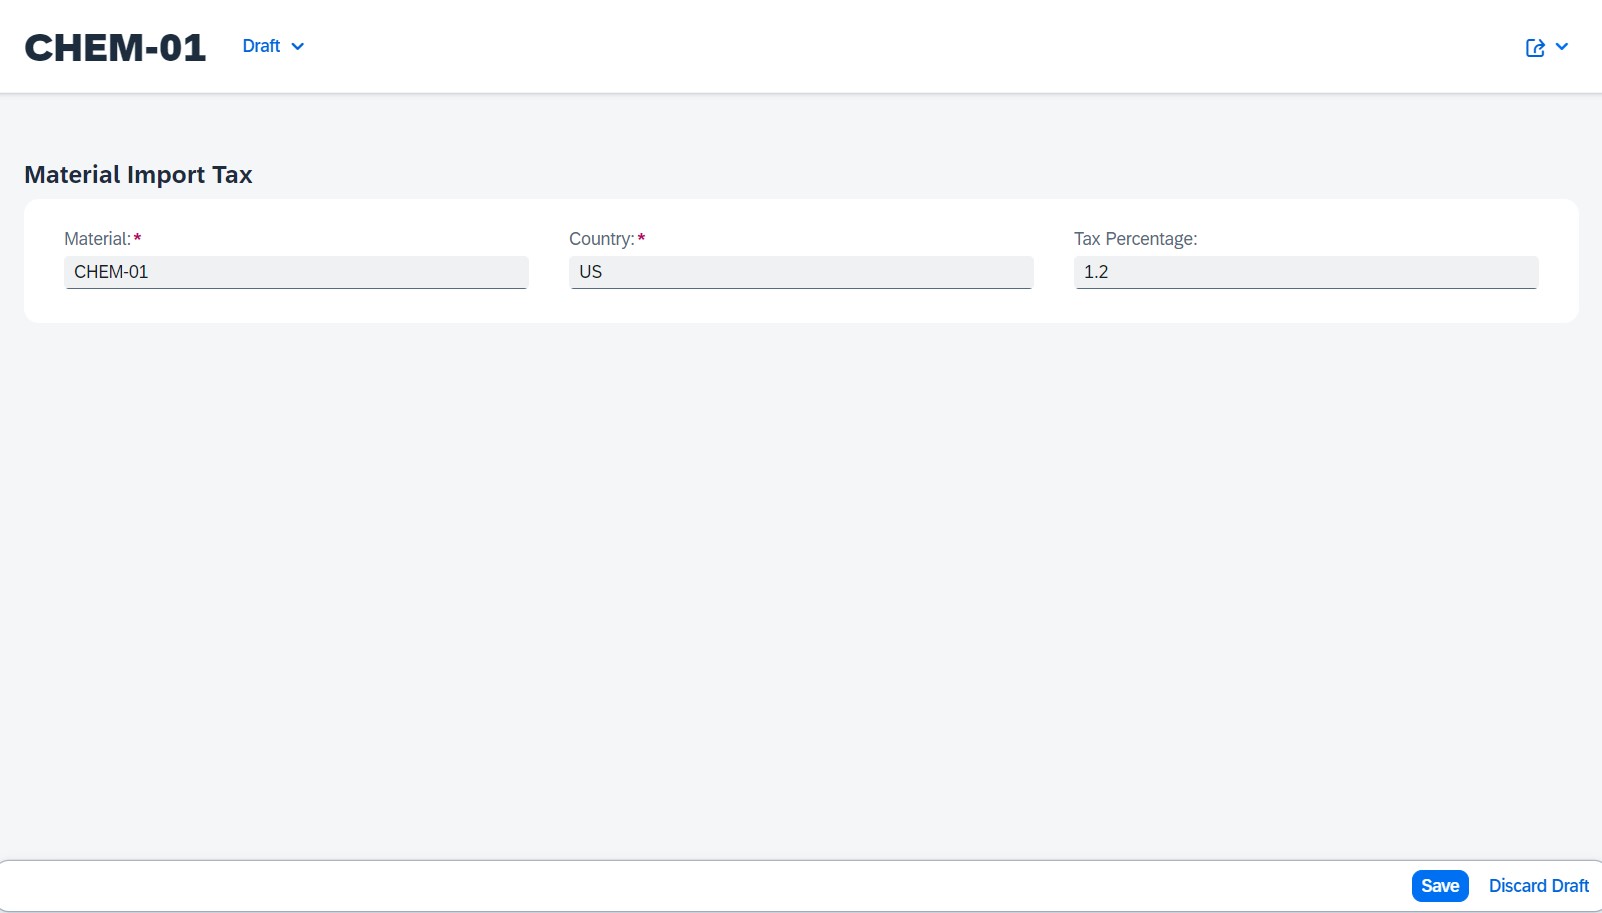Expand the chevron next to the share icon
This screenshot has width=1602, height=913.
tap(1562, 46)
